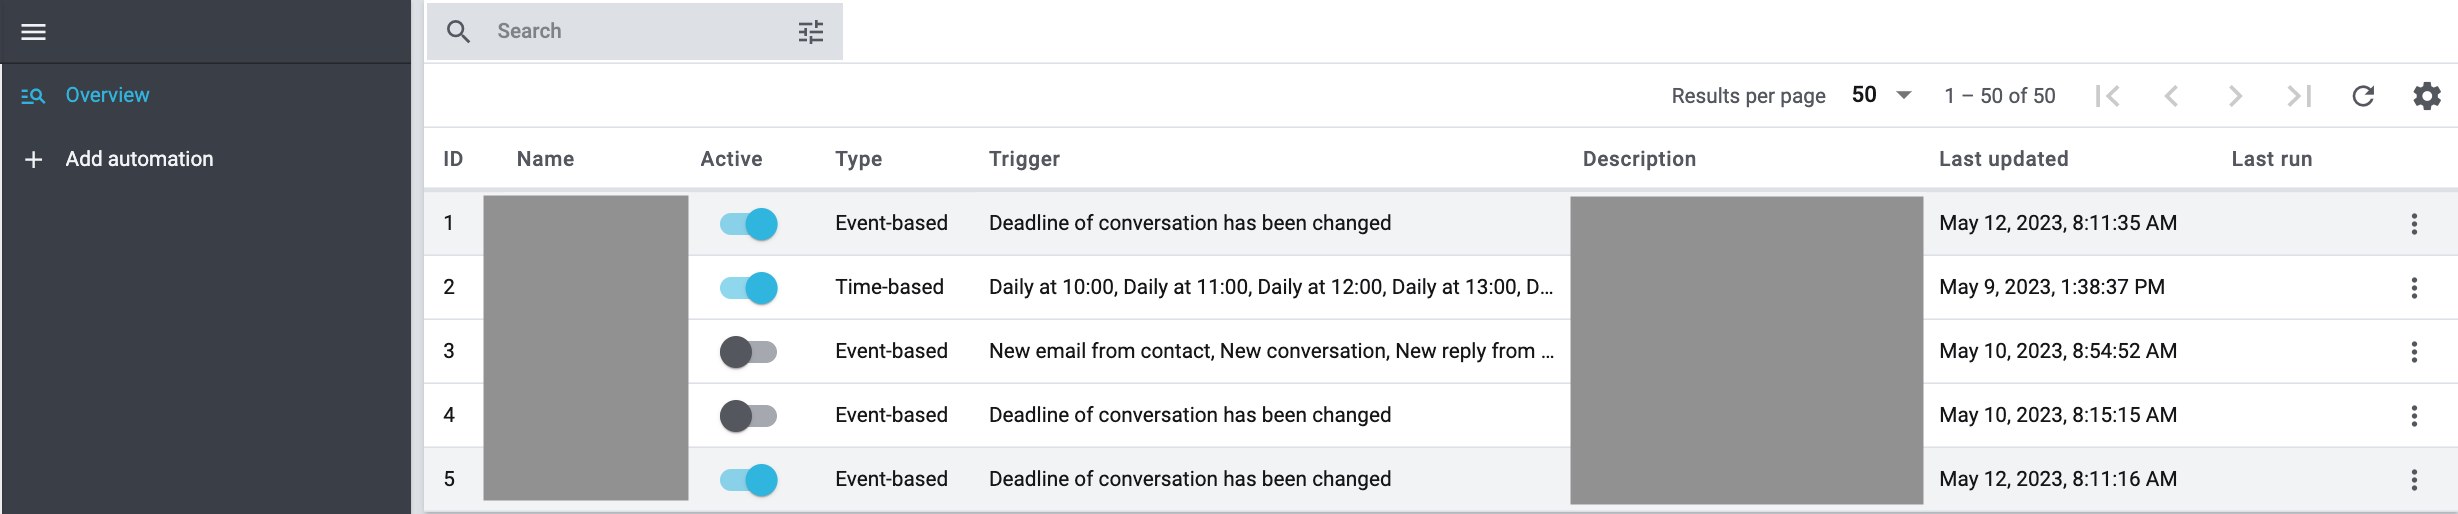The width and height of the screenshot is (2458, 514).
Task: Select Overview in the sidebar
Action: point(107,95)
